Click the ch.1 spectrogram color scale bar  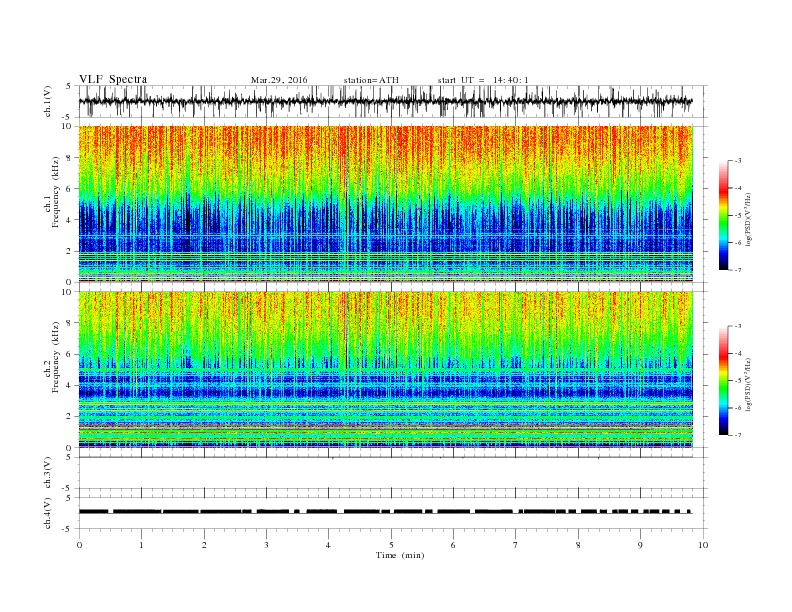(x=724, y=215)
